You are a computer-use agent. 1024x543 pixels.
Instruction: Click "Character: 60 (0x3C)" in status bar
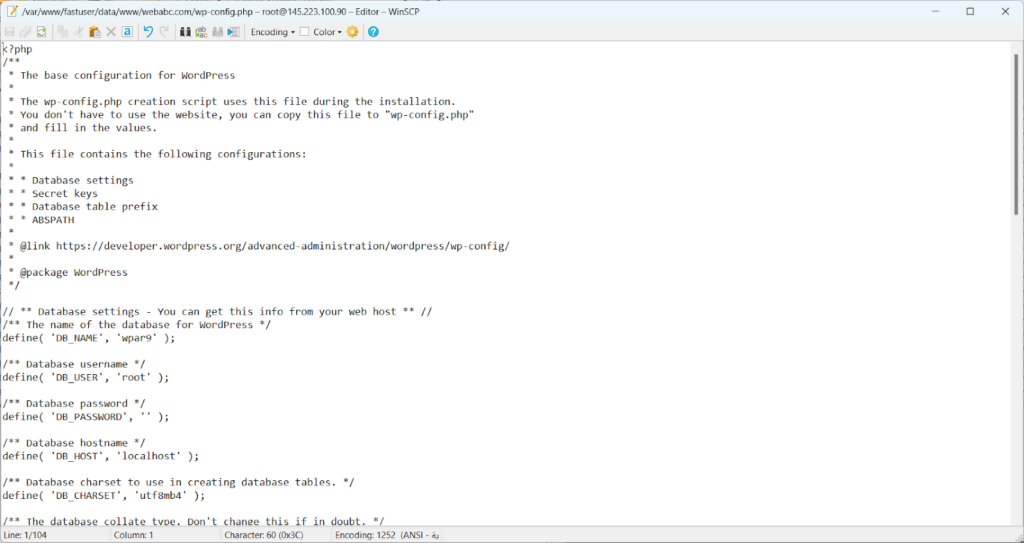click(264, 535)
